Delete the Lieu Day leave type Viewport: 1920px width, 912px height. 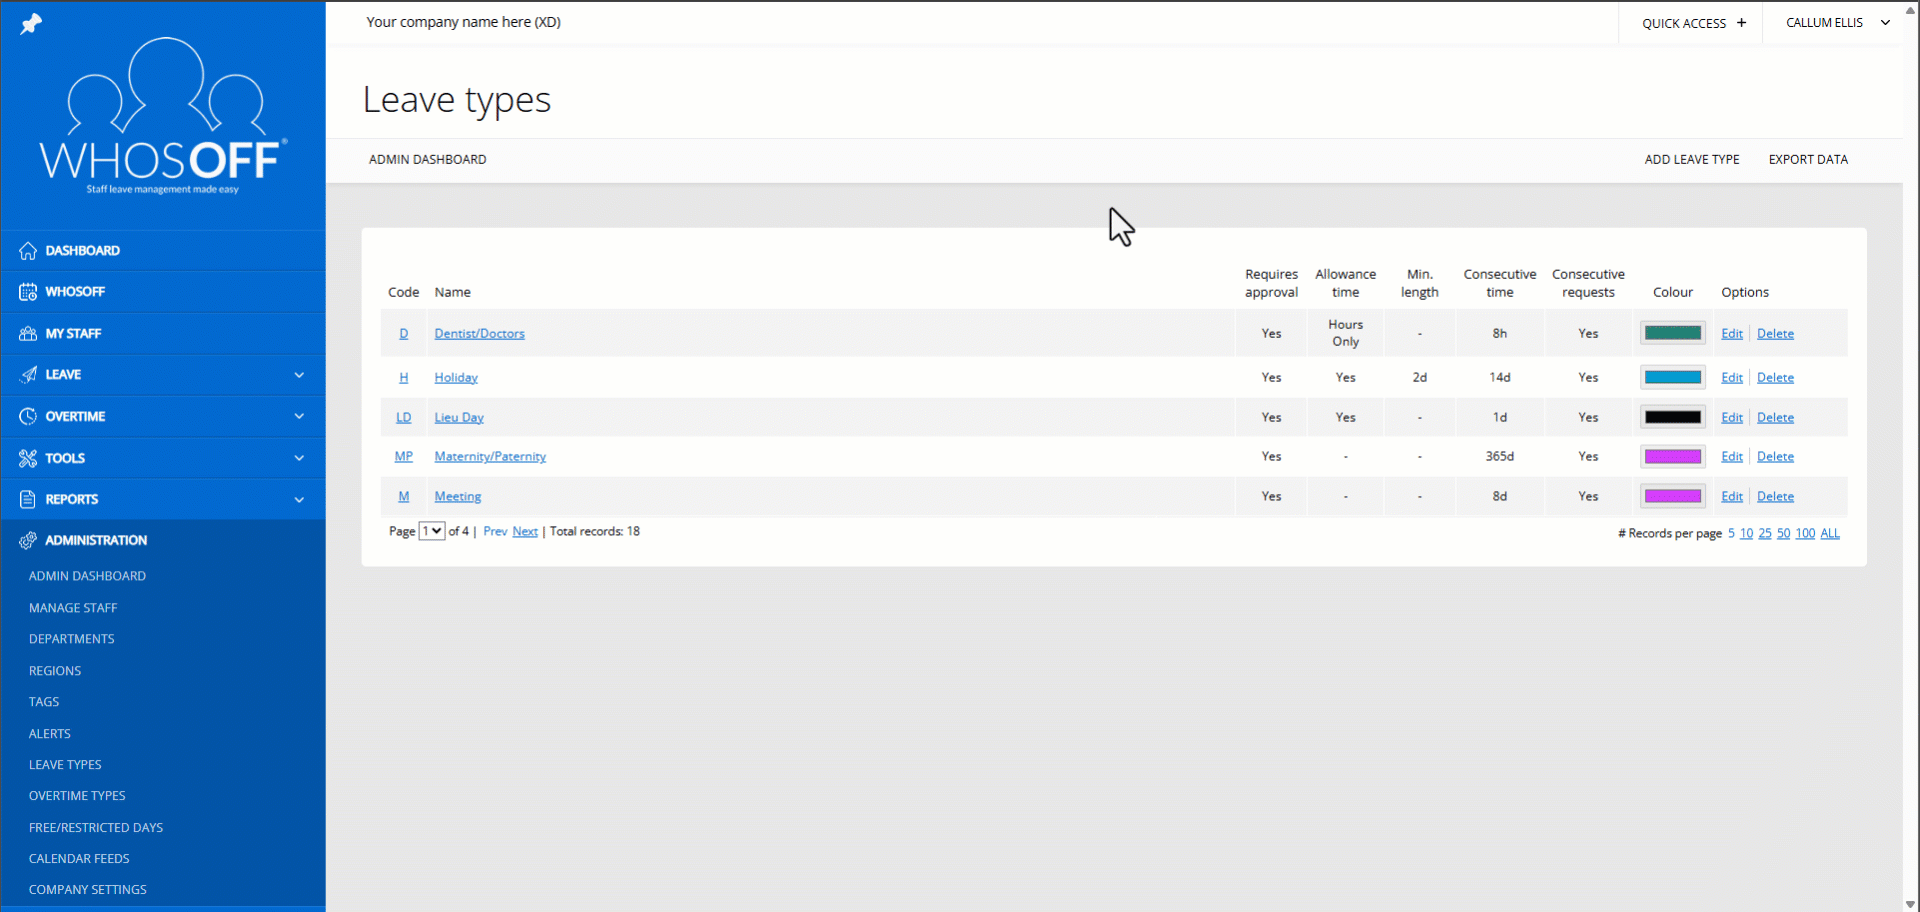point(1775,418)
